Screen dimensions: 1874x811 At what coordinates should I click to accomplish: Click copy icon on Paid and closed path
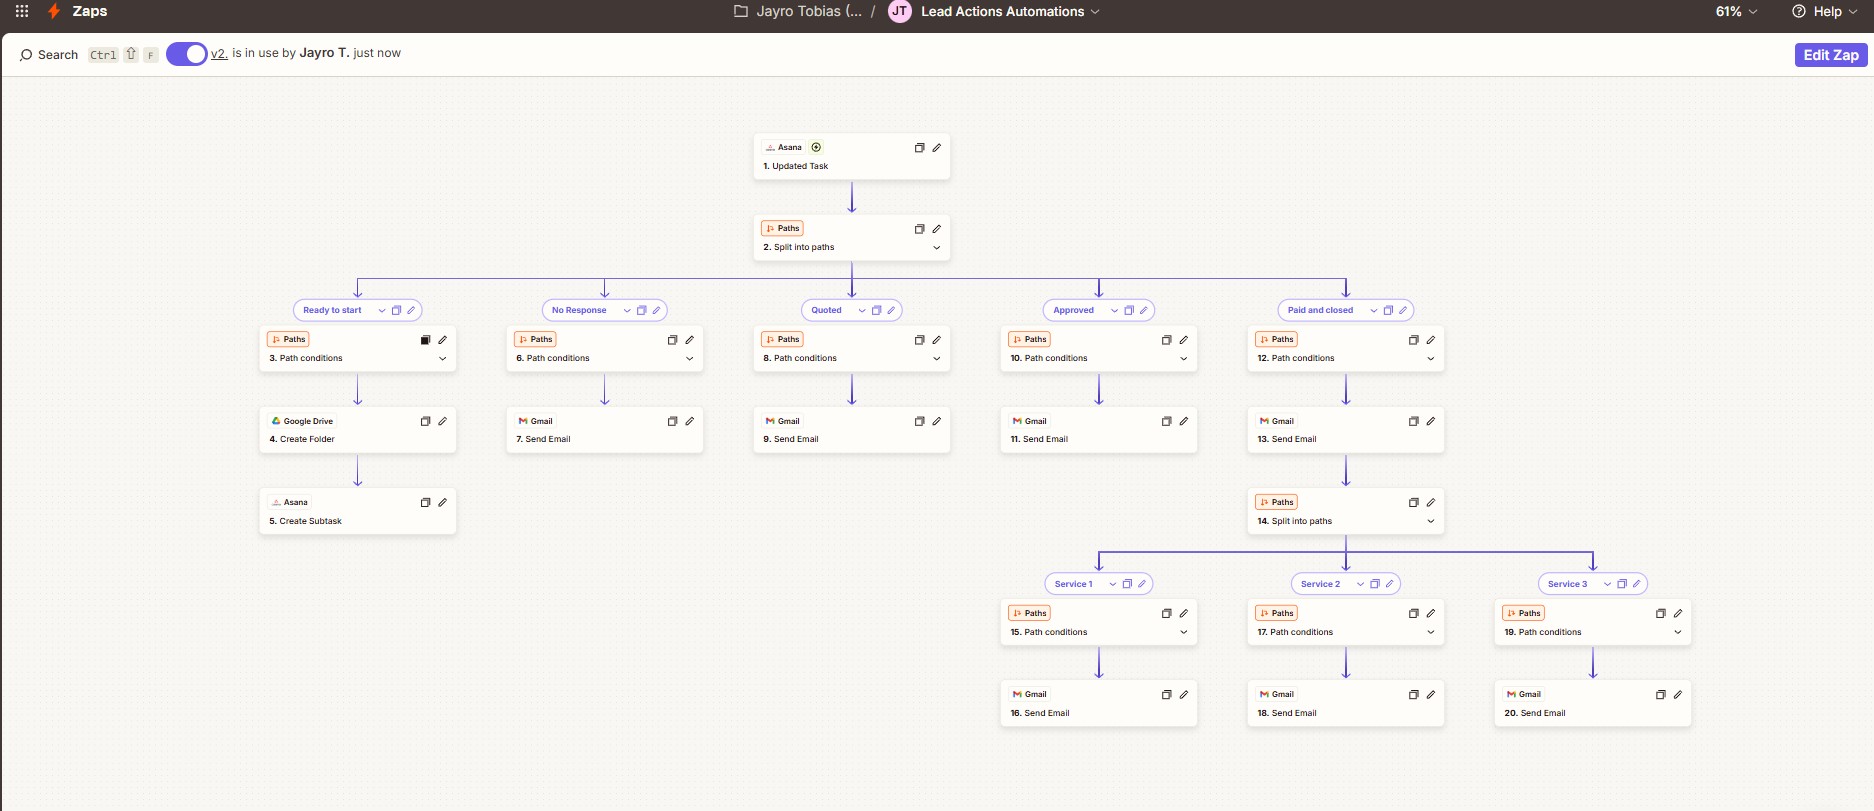pos(1388,311)
